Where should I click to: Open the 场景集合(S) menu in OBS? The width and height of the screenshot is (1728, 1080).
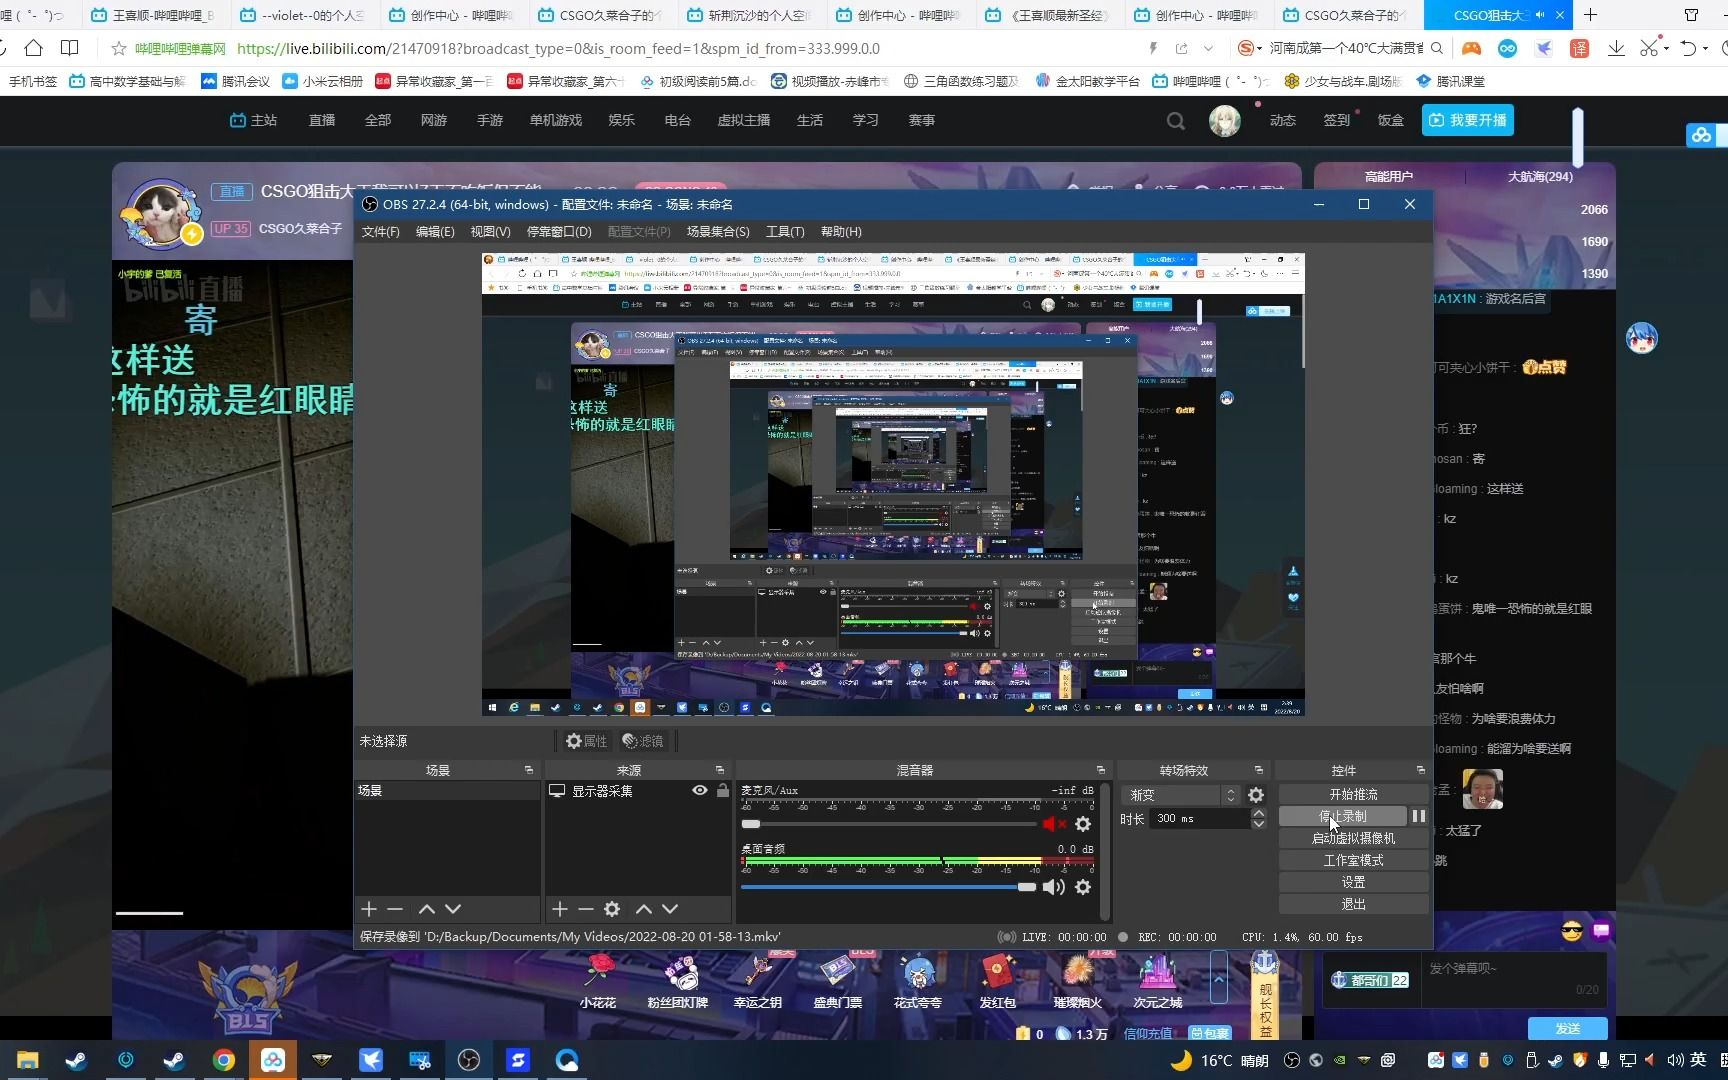point(718,232)
